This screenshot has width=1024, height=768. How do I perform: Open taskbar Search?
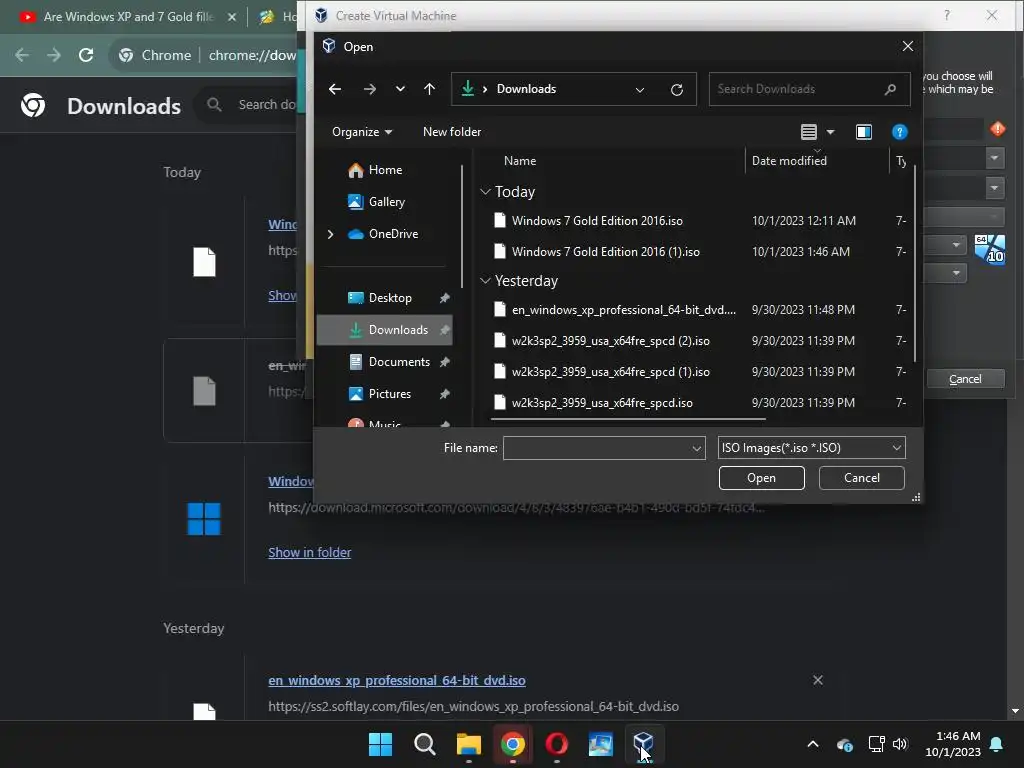424,744
